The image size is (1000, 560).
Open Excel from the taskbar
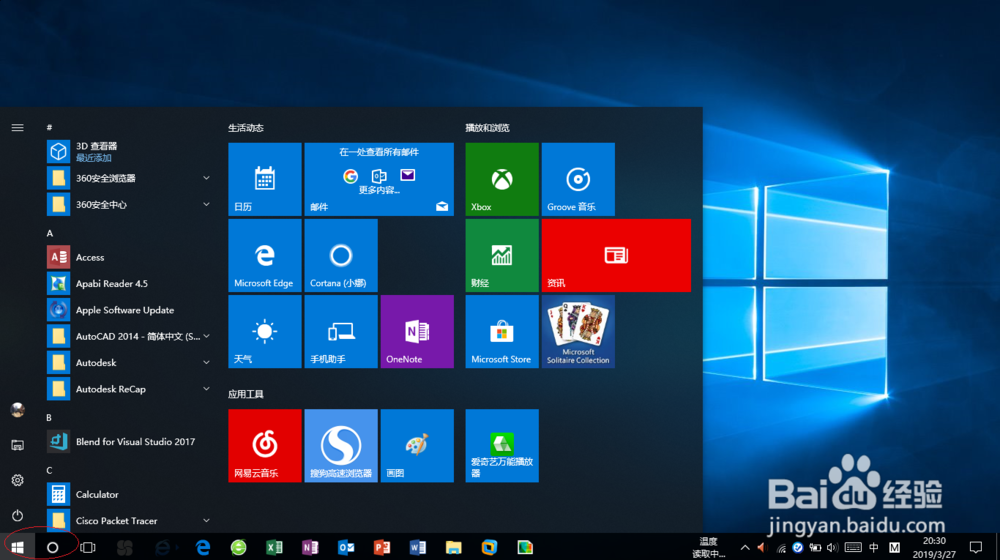coord(274,547)
